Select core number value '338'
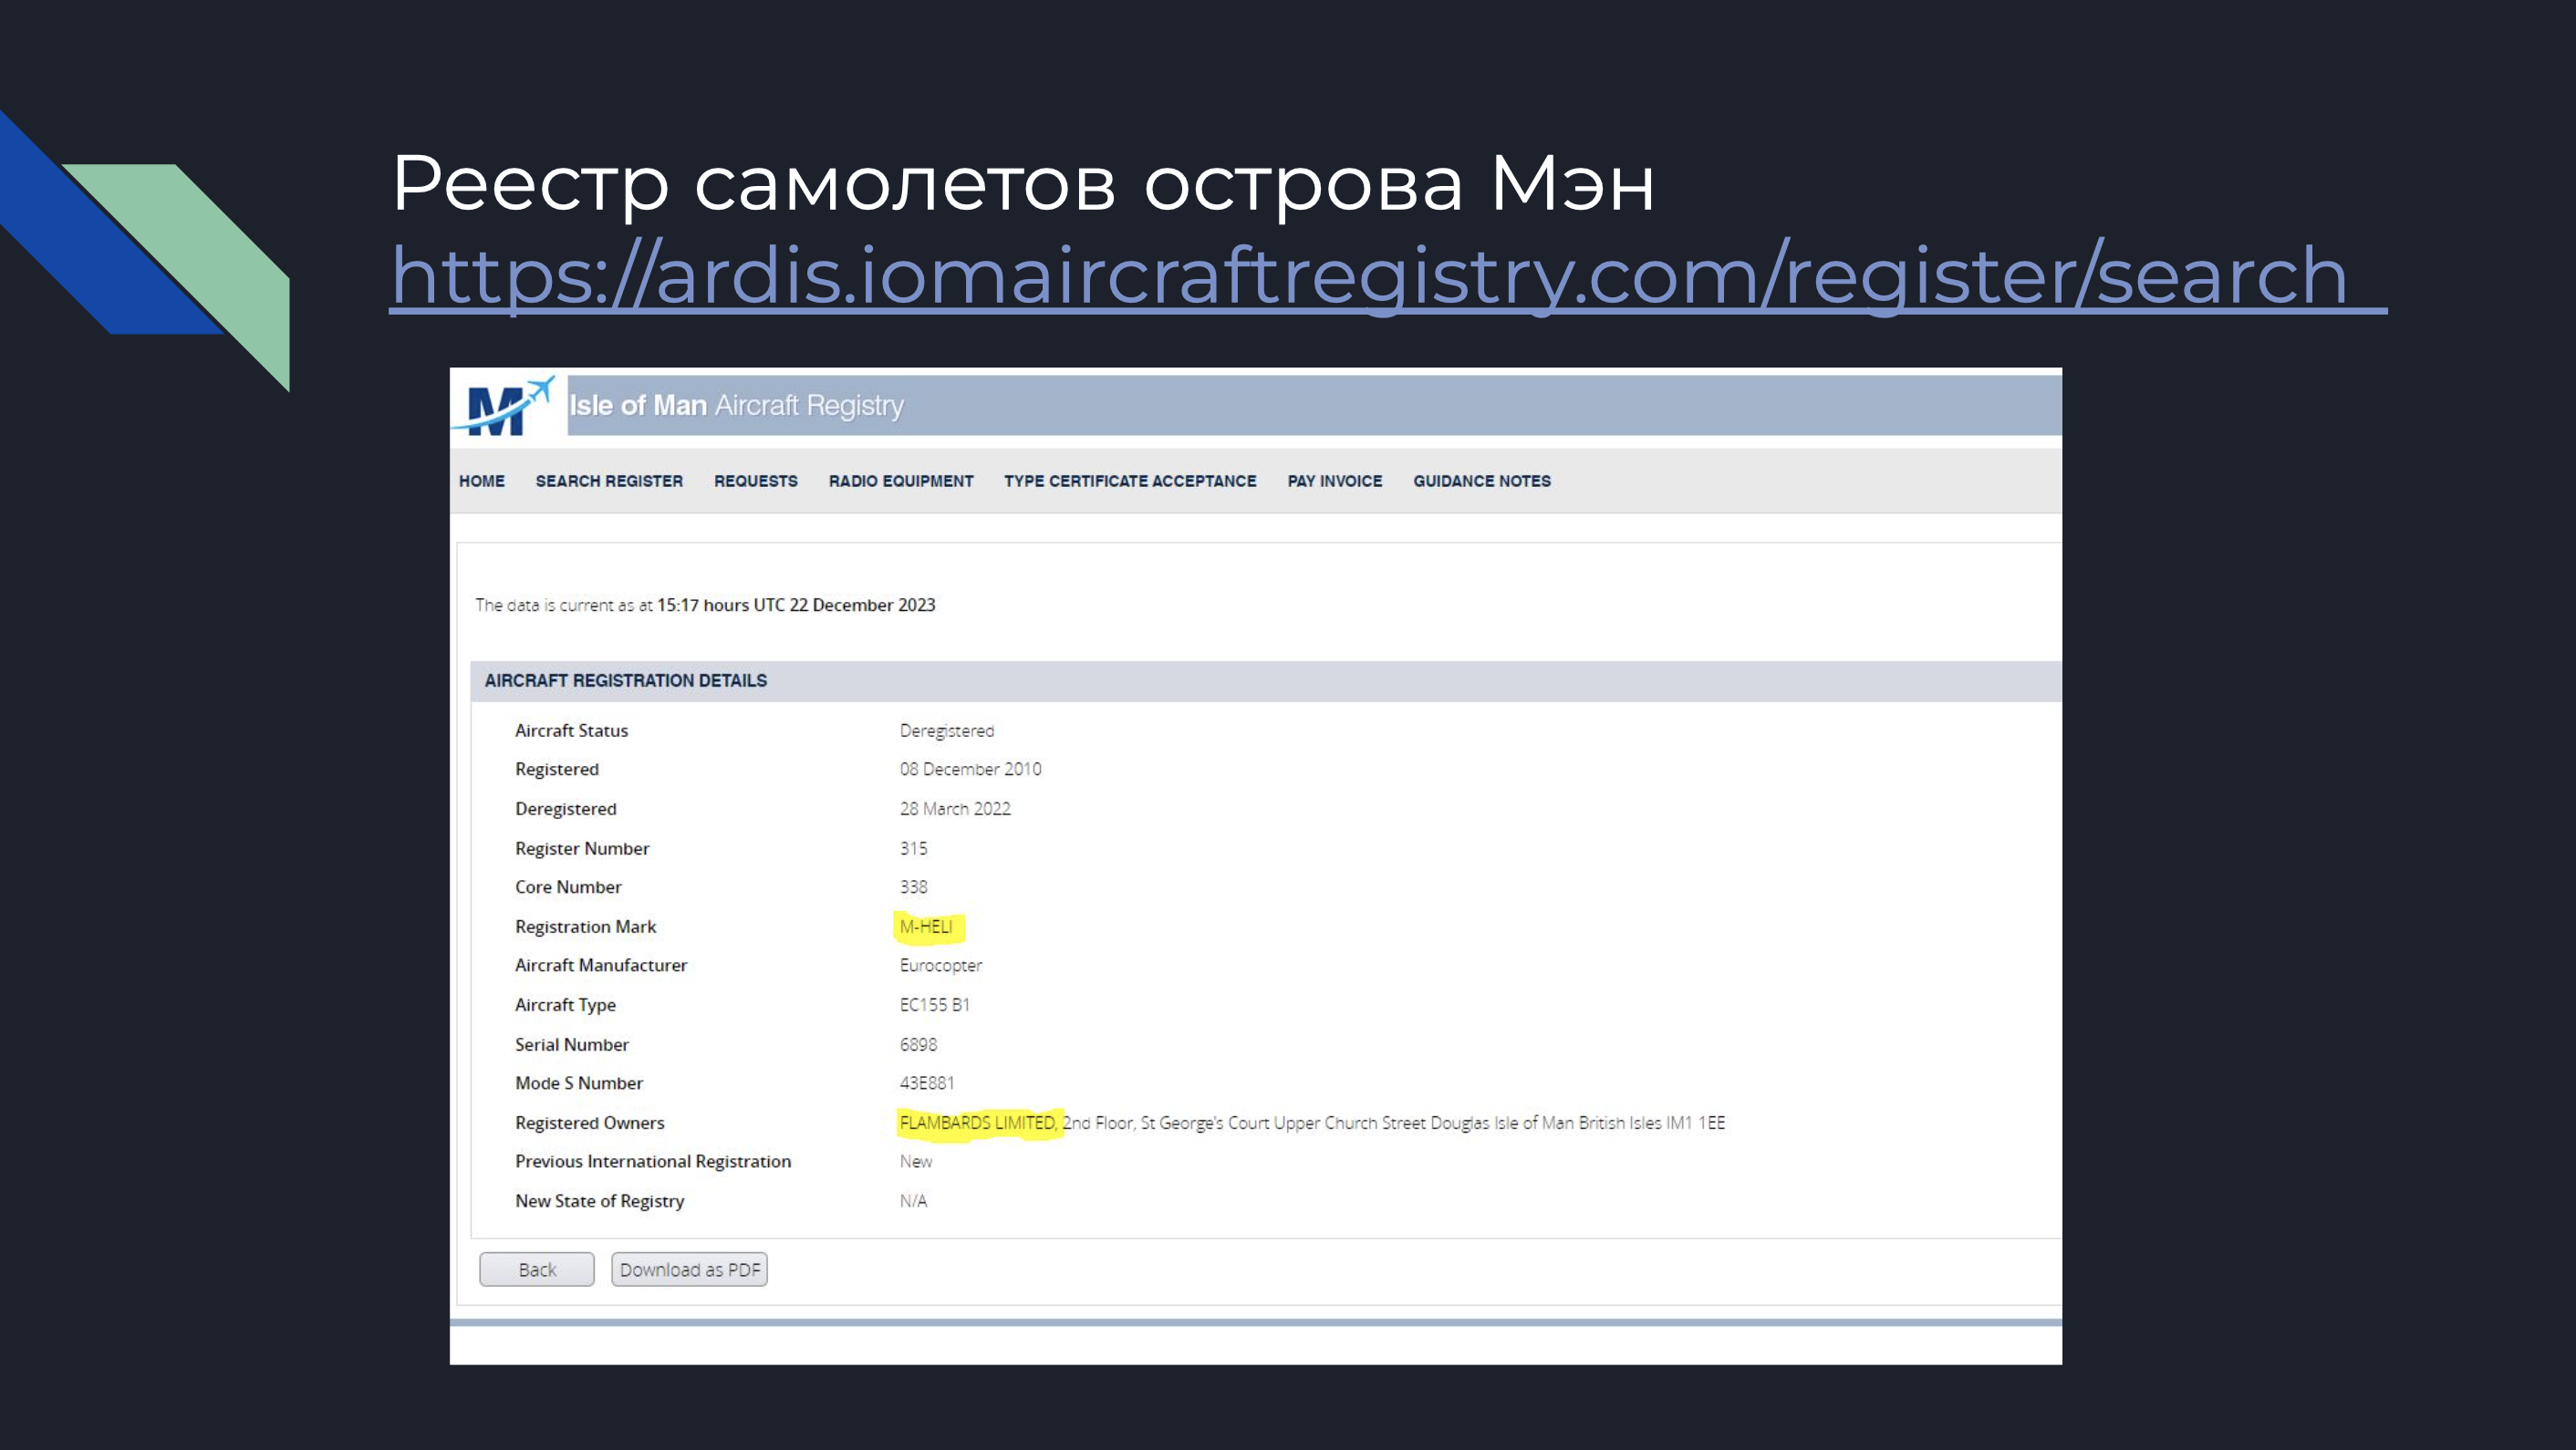This screenshot has width=2576, height=1450. [x=913, y=887]
